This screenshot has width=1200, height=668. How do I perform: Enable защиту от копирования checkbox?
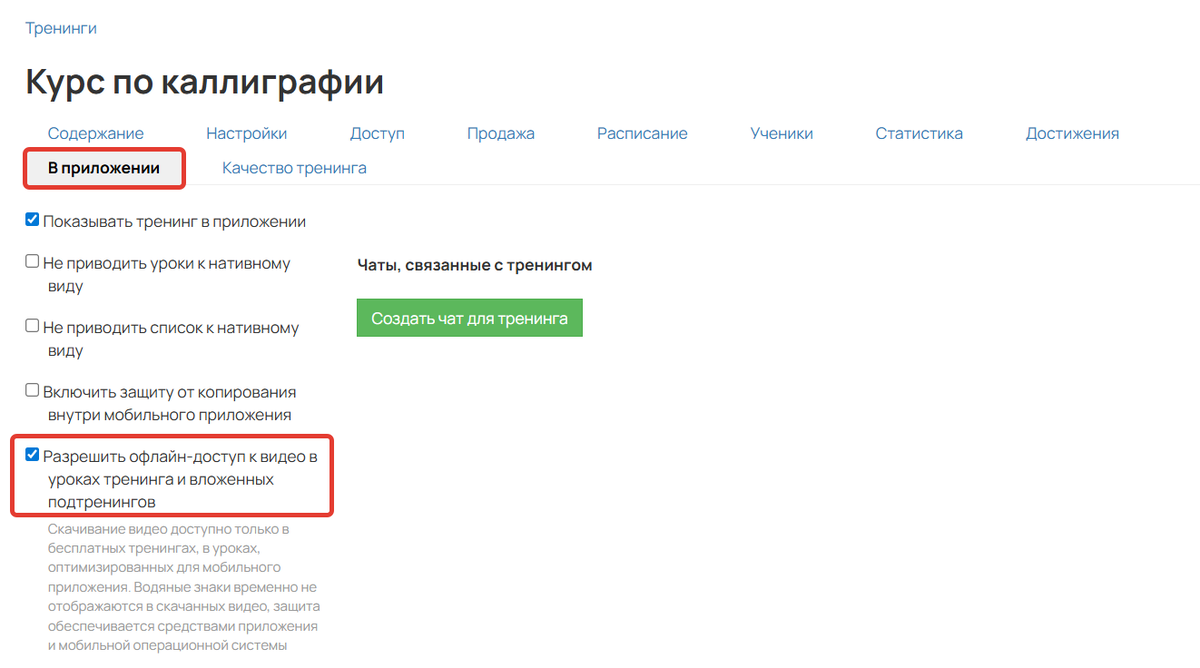[x=32, y=390]
